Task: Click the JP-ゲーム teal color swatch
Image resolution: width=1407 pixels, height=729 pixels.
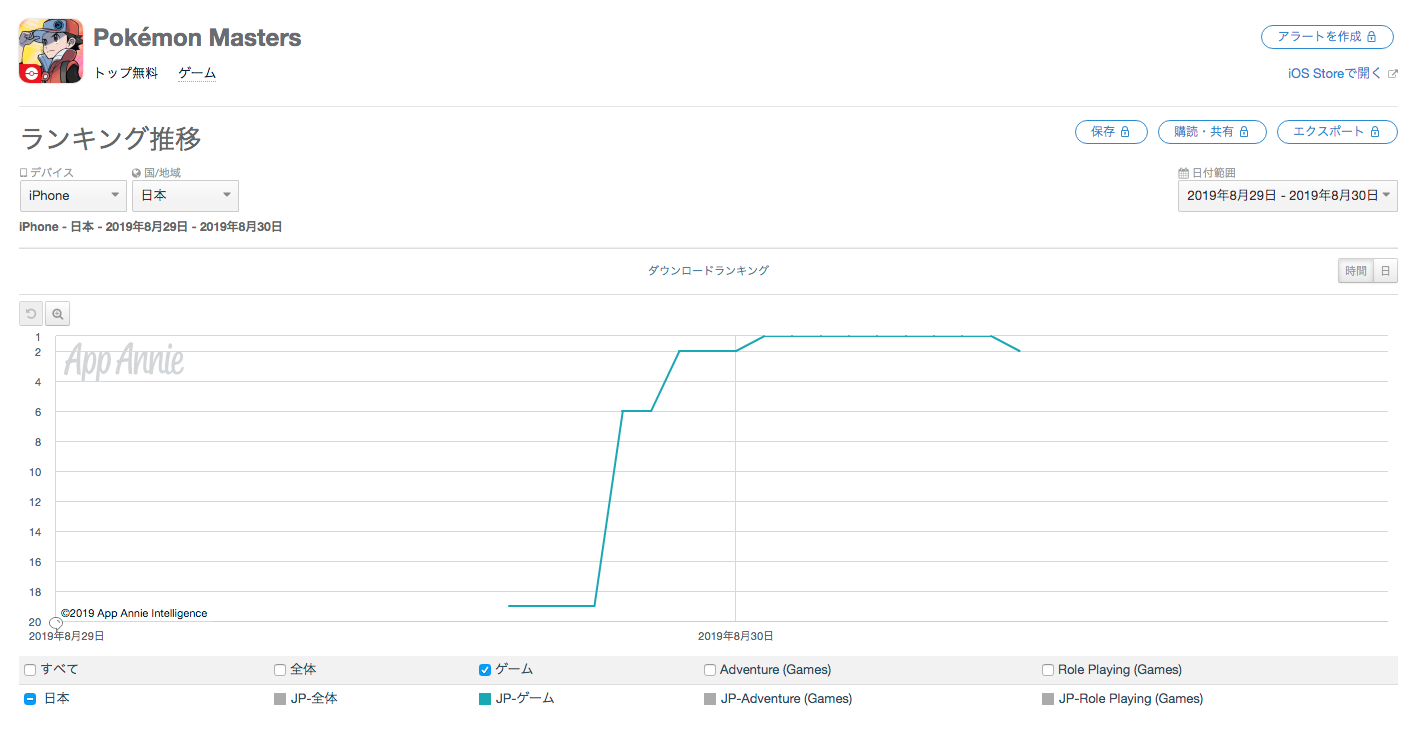Action: (485, 699)
